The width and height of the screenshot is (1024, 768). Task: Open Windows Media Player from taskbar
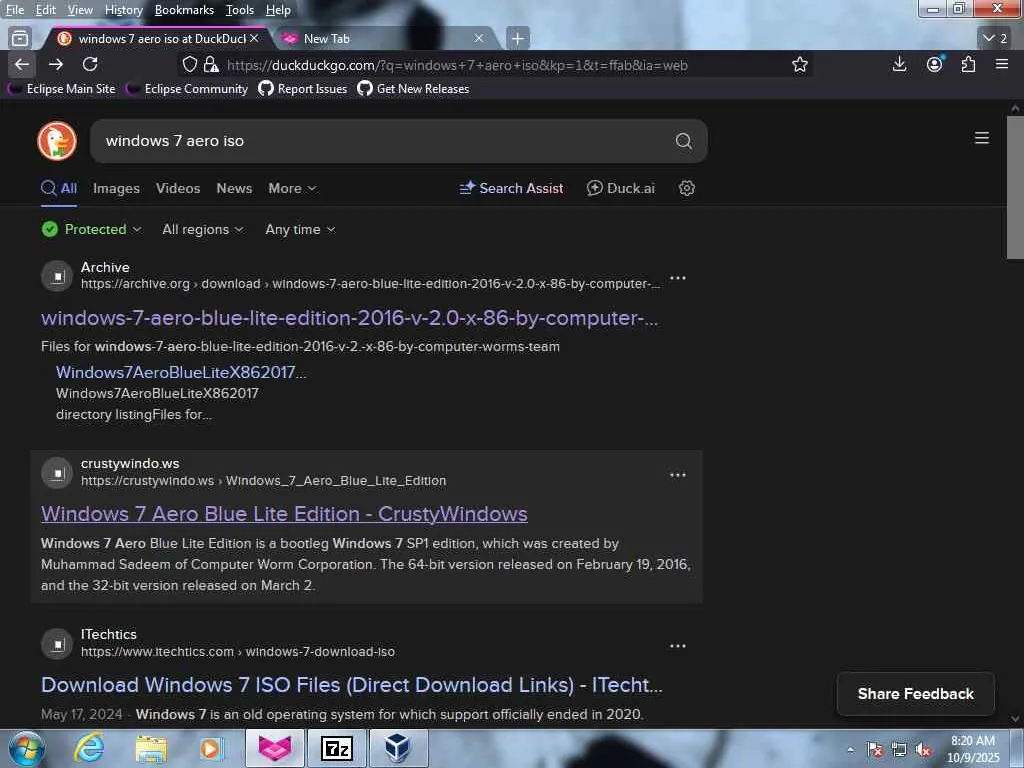point(212,748)
